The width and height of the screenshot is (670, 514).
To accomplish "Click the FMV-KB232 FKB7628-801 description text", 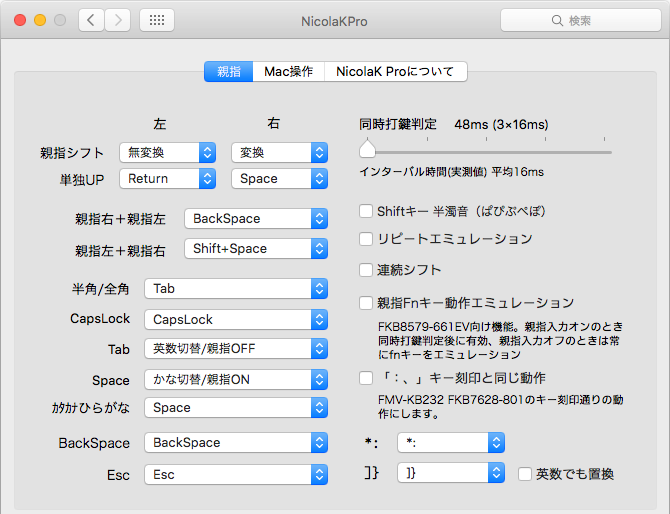I will tap(500, 407).
